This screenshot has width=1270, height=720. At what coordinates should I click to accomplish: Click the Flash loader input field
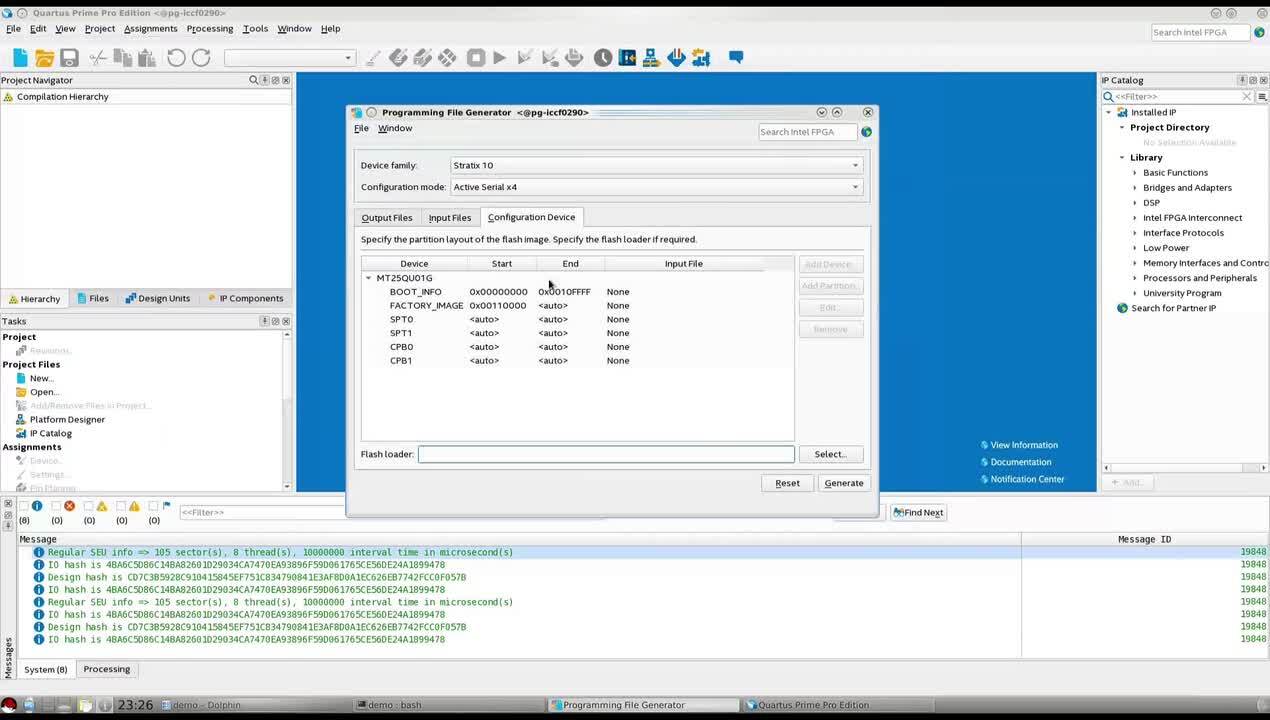click(605, 454)
